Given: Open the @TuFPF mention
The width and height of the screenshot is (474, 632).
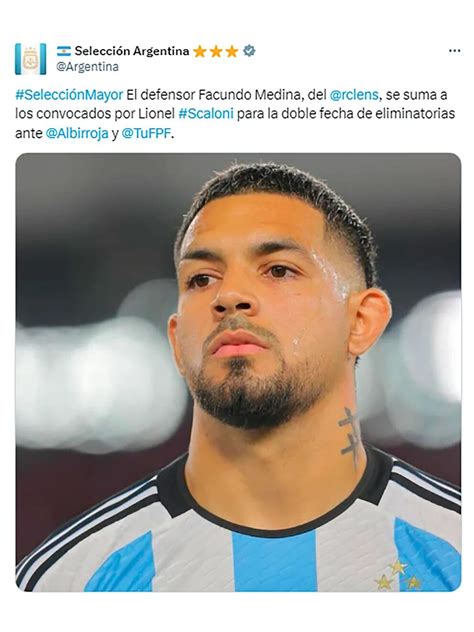Looking at the screenshot, I should tap(146, 133).
